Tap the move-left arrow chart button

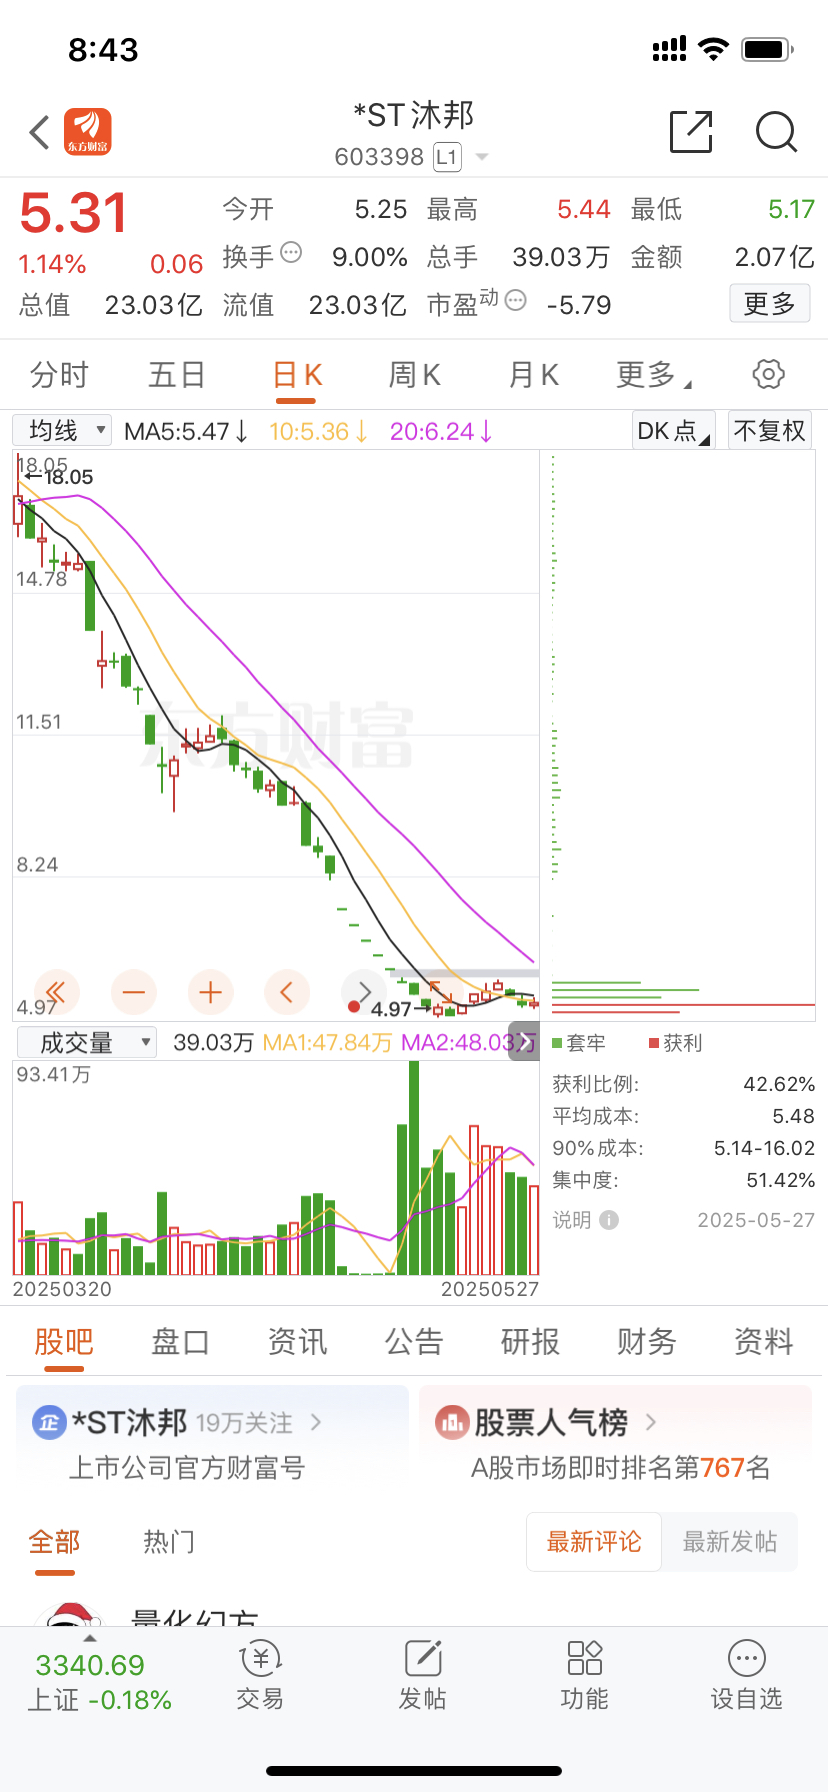coord(287,992)
